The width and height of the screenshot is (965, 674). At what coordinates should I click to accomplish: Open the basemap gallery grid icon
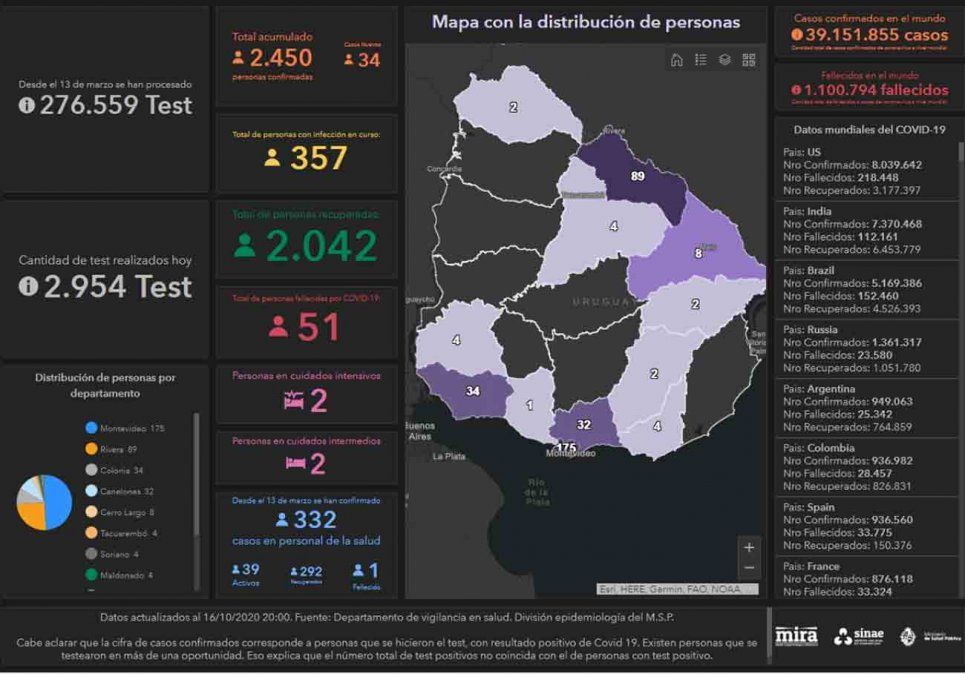coord(749,60)
